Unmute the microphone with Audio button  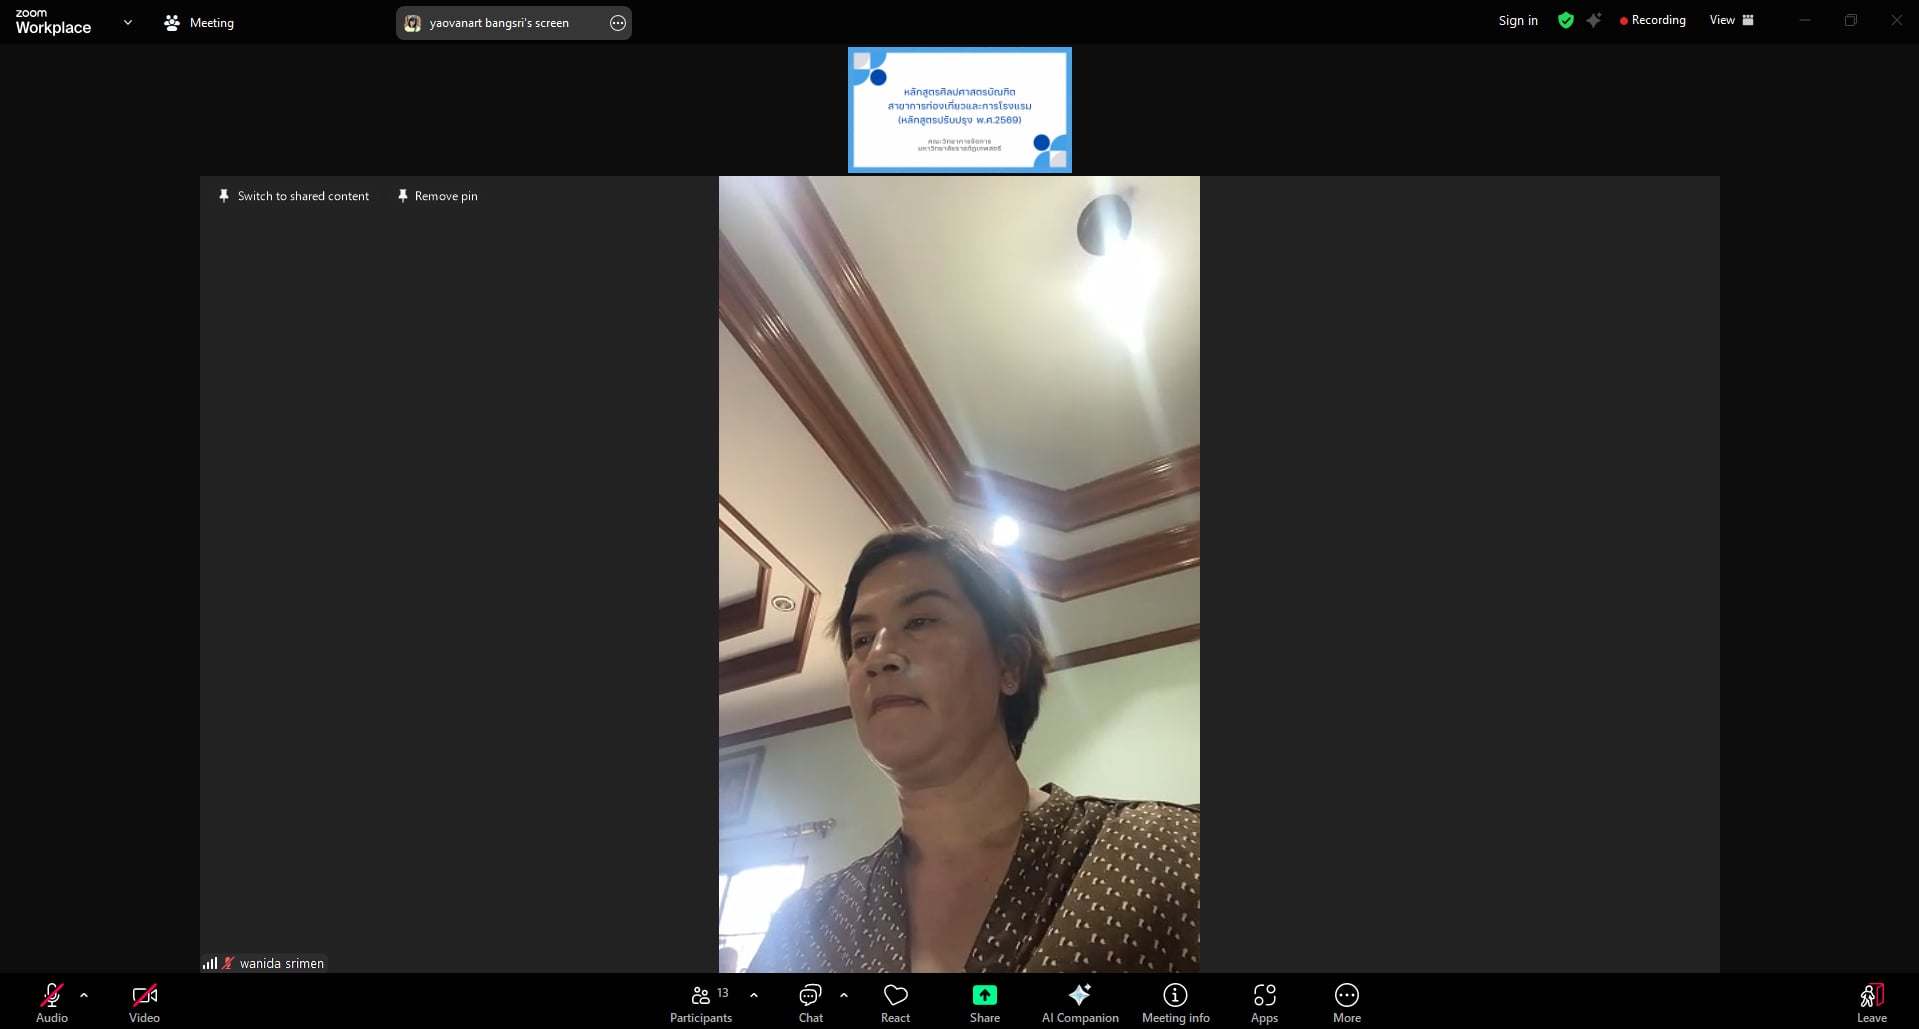pyautogui.click(x=52, y=1003)
